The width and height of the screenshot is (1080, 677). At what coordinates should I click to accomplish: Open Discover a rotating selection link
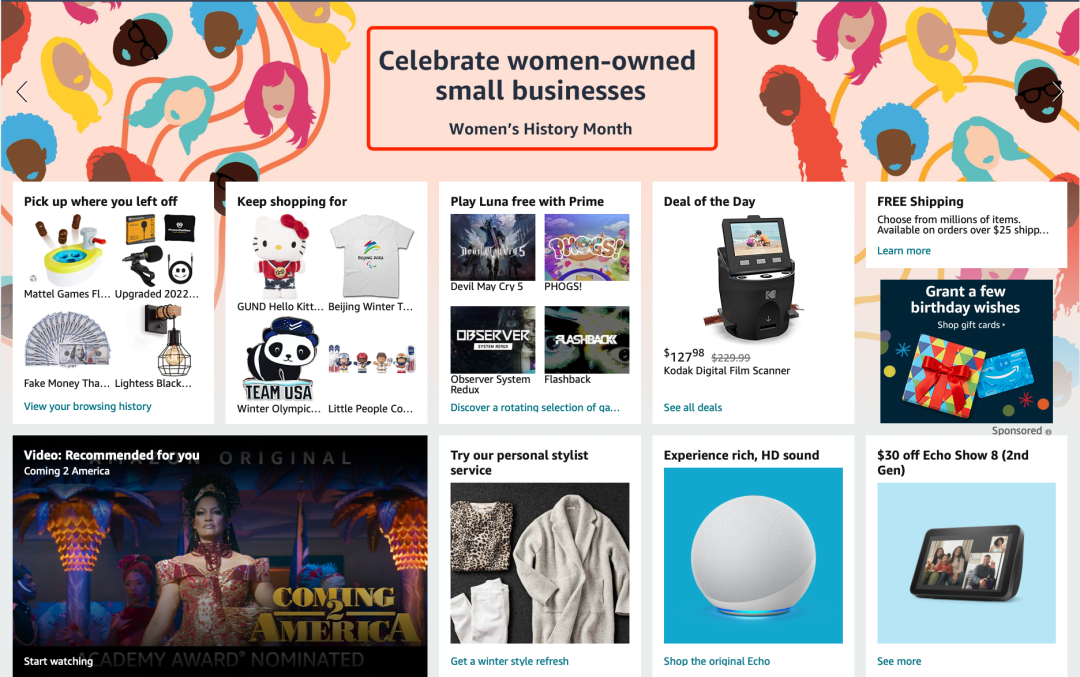tap(535, 408)
